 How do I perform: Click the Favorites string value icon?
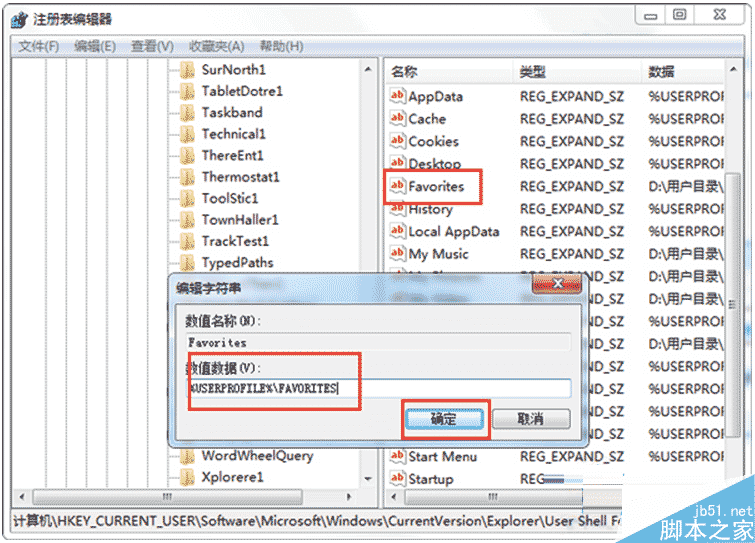[397, 185]
